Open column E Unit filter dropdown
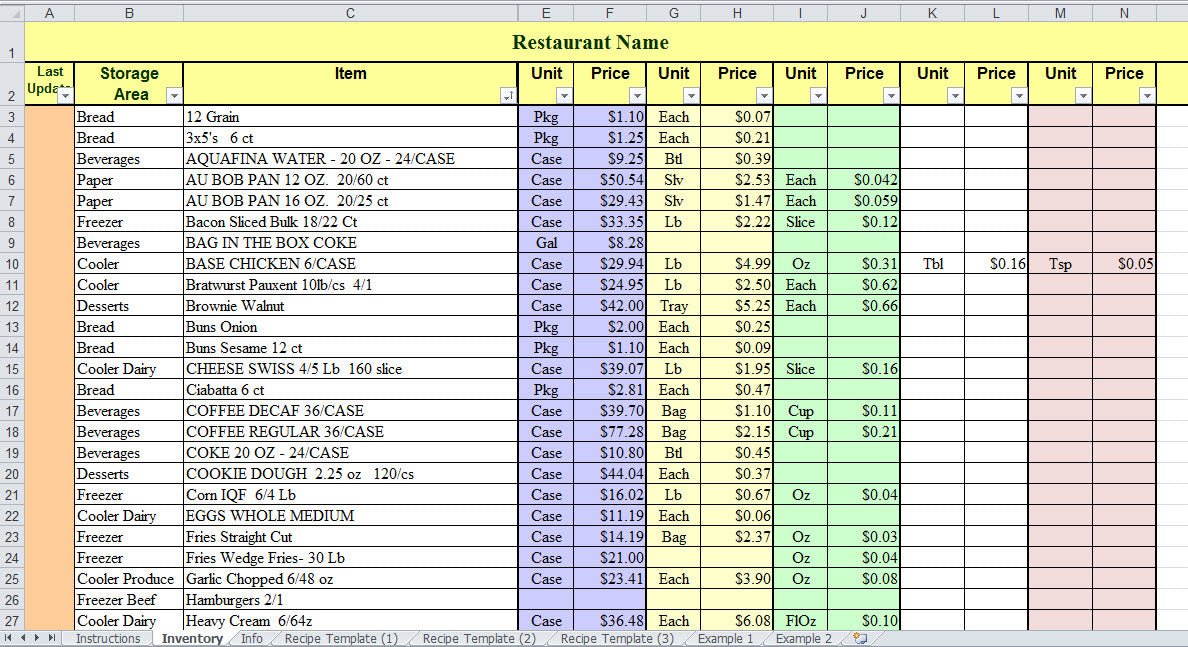This screenshot has width=1188, height=647. click(564, 95)
